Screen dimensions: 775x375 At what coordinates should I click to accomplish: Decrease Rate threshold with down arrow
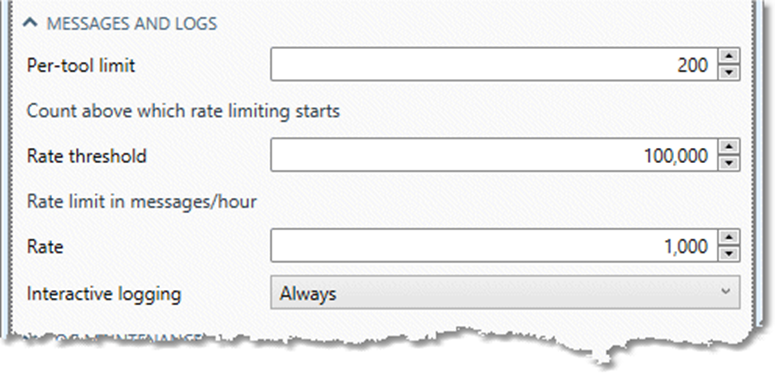[x=729, y=163]
